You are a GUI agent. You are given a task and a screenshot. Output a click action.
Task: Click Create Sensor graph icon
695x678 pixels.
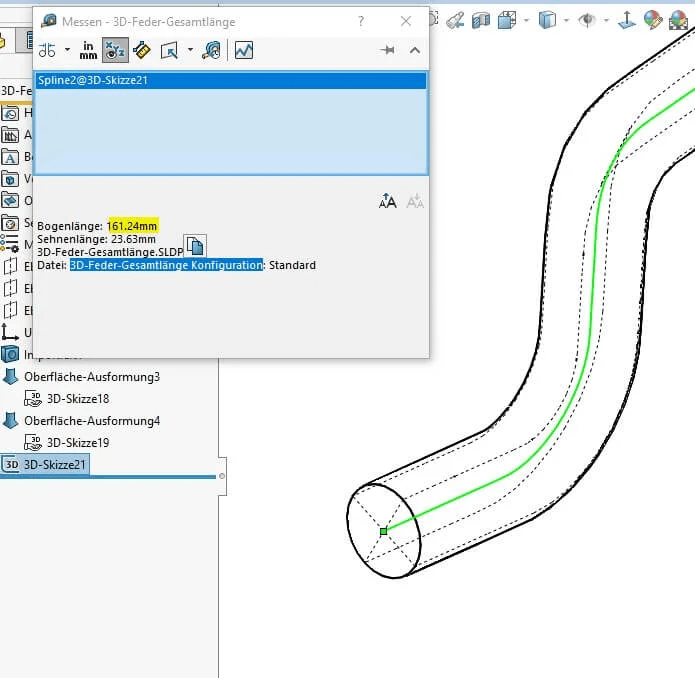point(244,50)
